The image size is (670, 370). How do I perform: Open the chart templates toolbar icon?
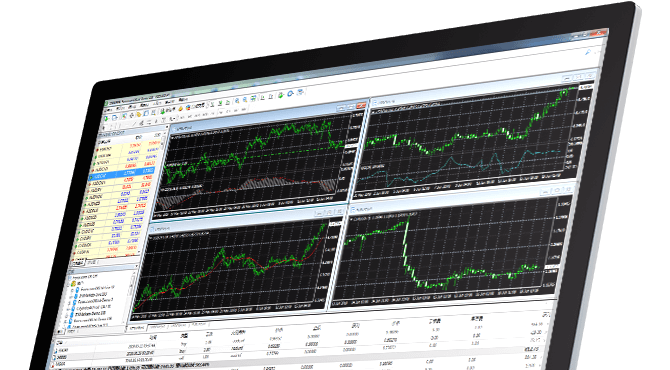pos(300,92)
